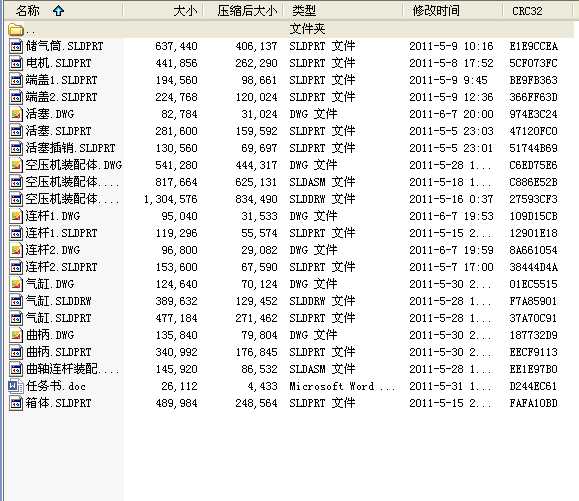Select the 电机.SLDPRT file name
579x501 pixels.
coord(58,63)
